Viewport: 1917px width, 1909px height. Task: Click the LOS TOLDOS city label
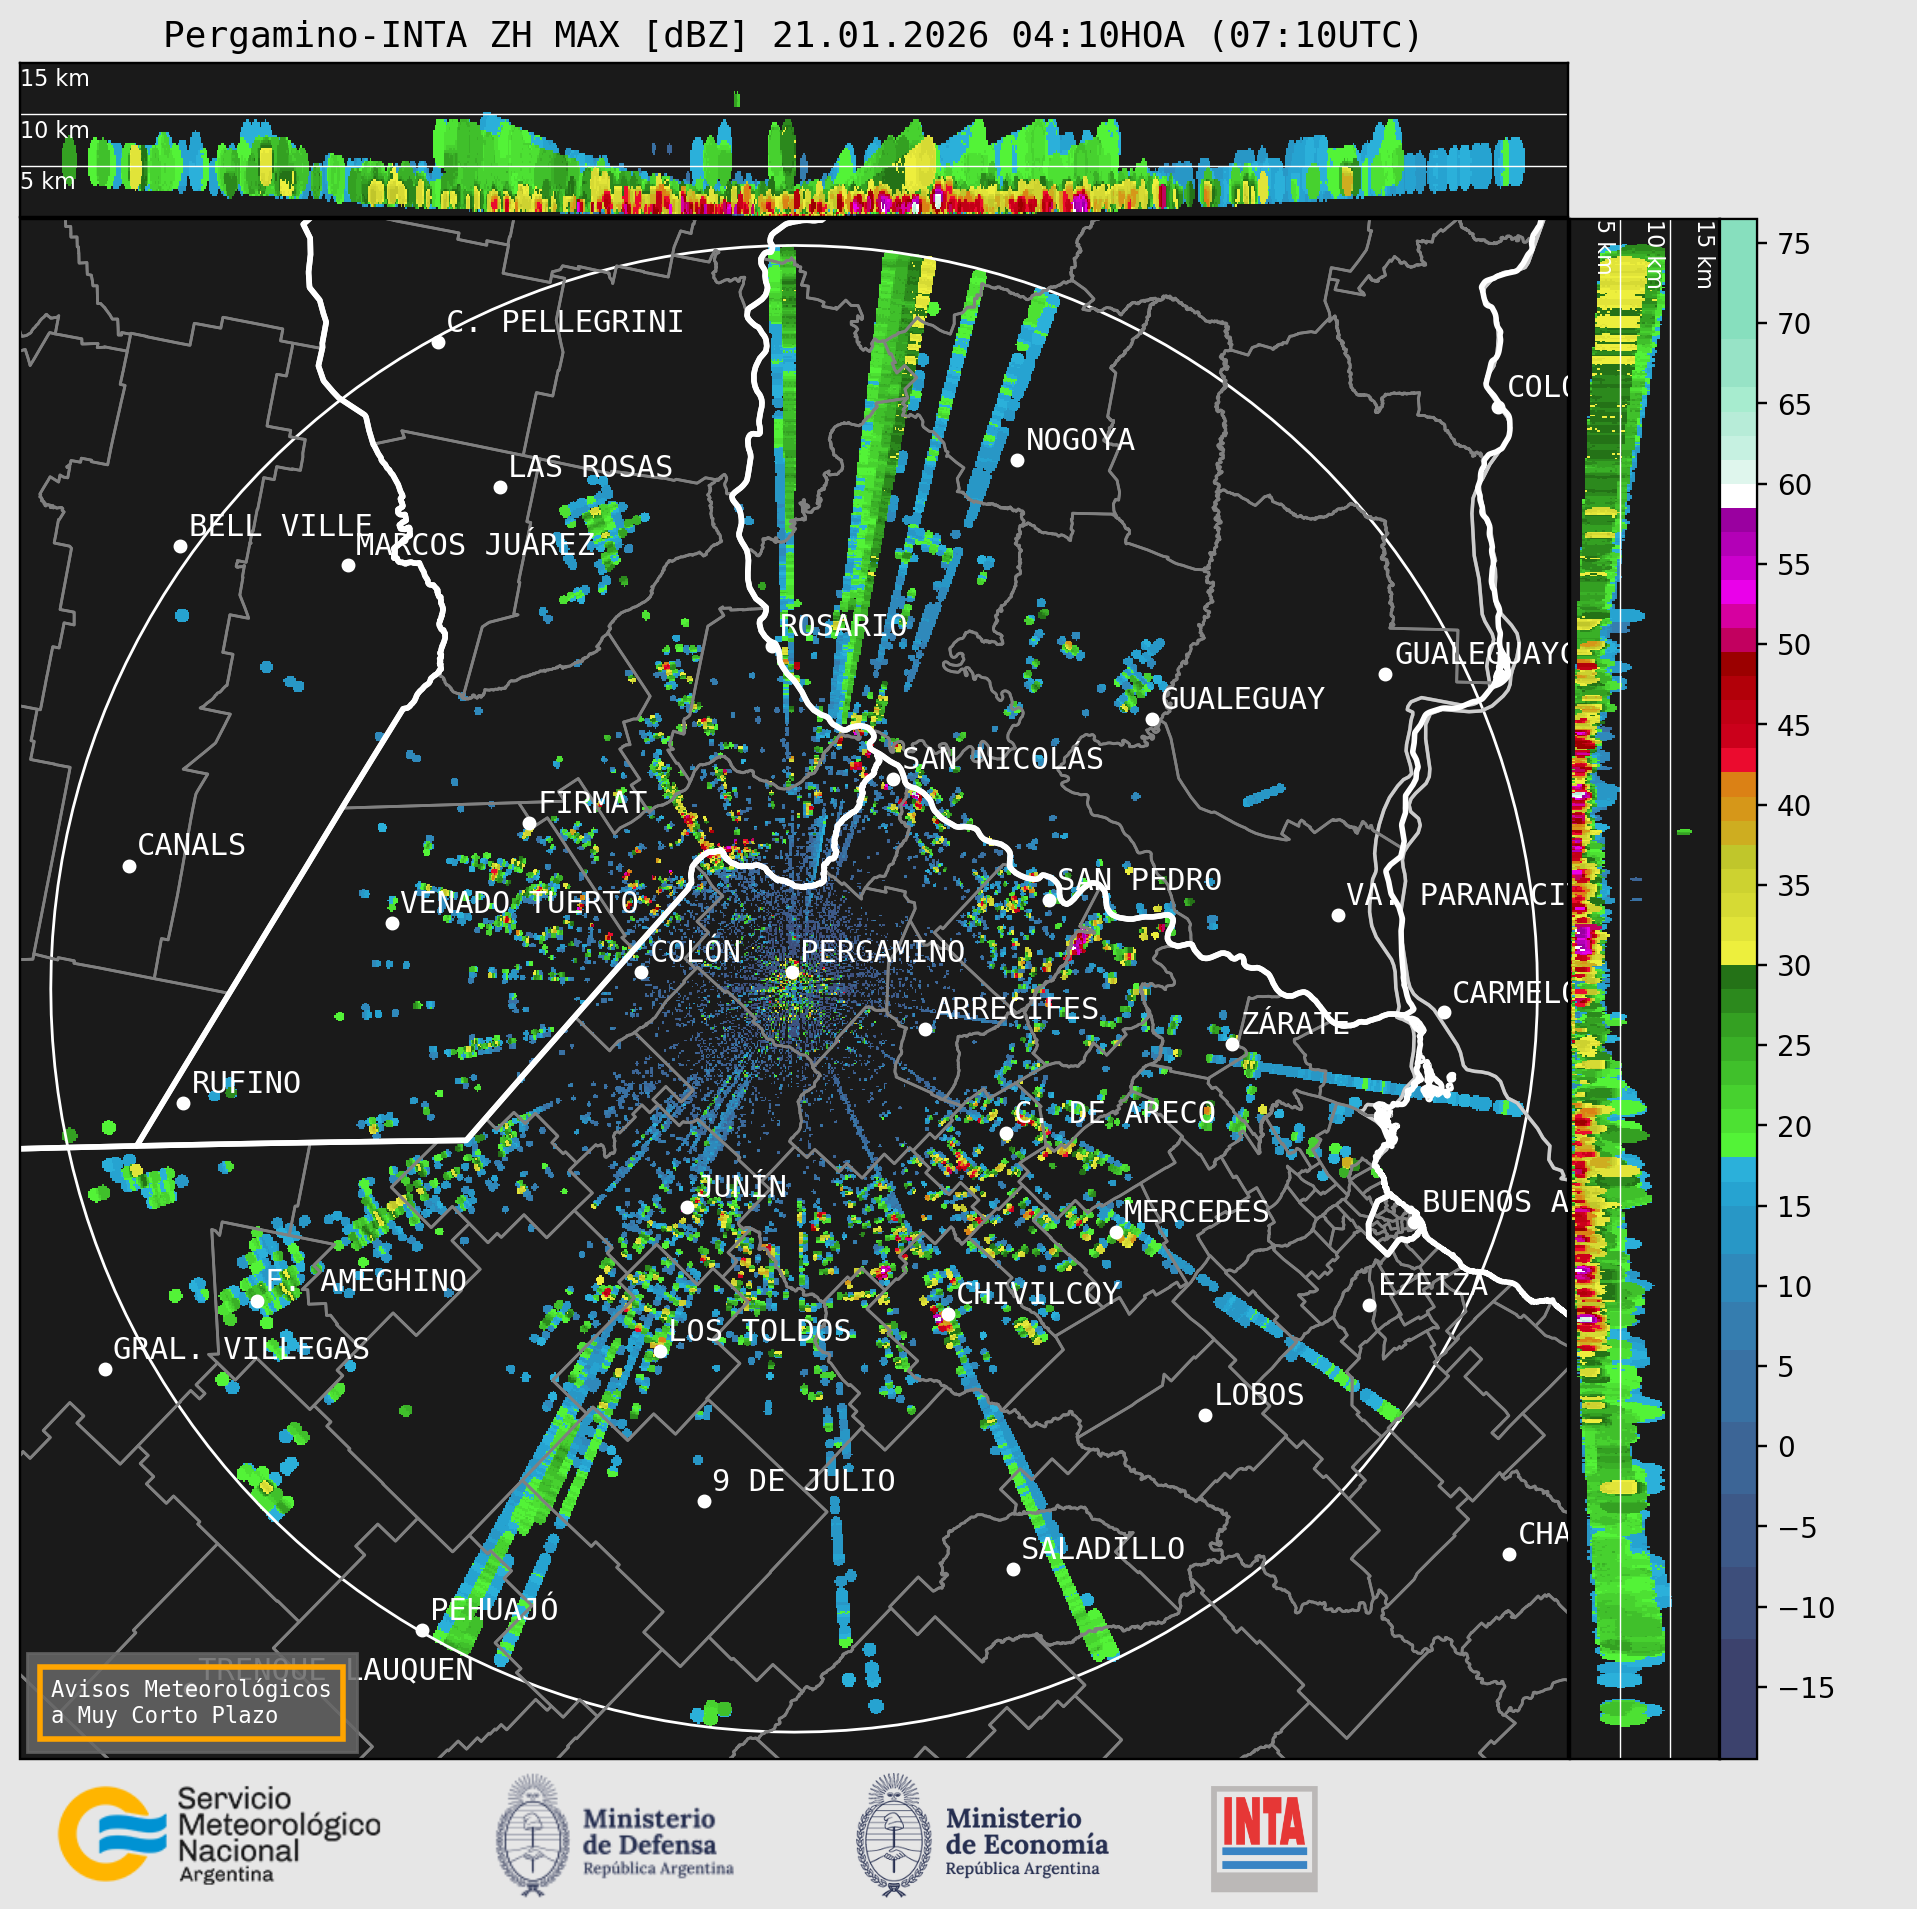(760, 1330)
